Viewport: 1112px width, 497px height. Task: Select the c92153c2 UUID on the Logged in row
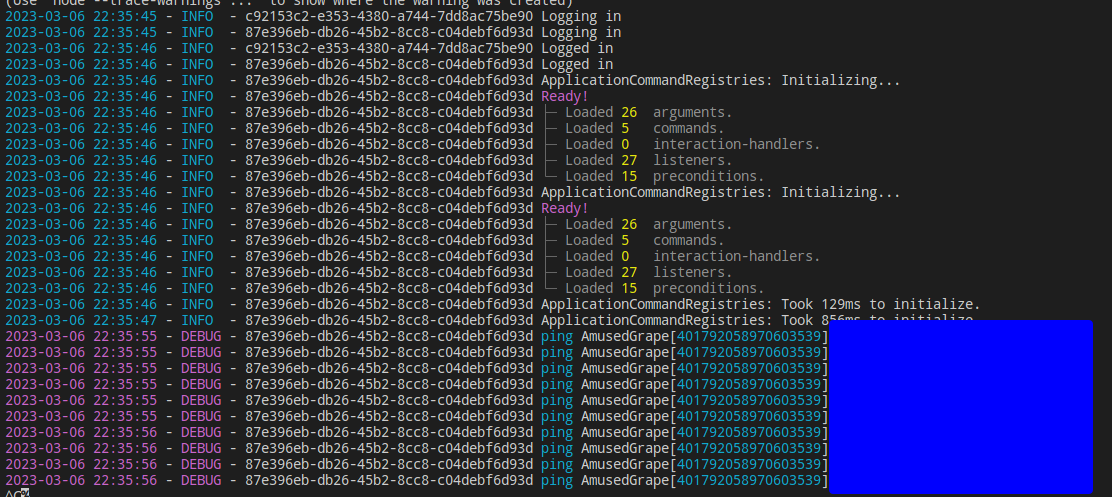tap(389, 48)
